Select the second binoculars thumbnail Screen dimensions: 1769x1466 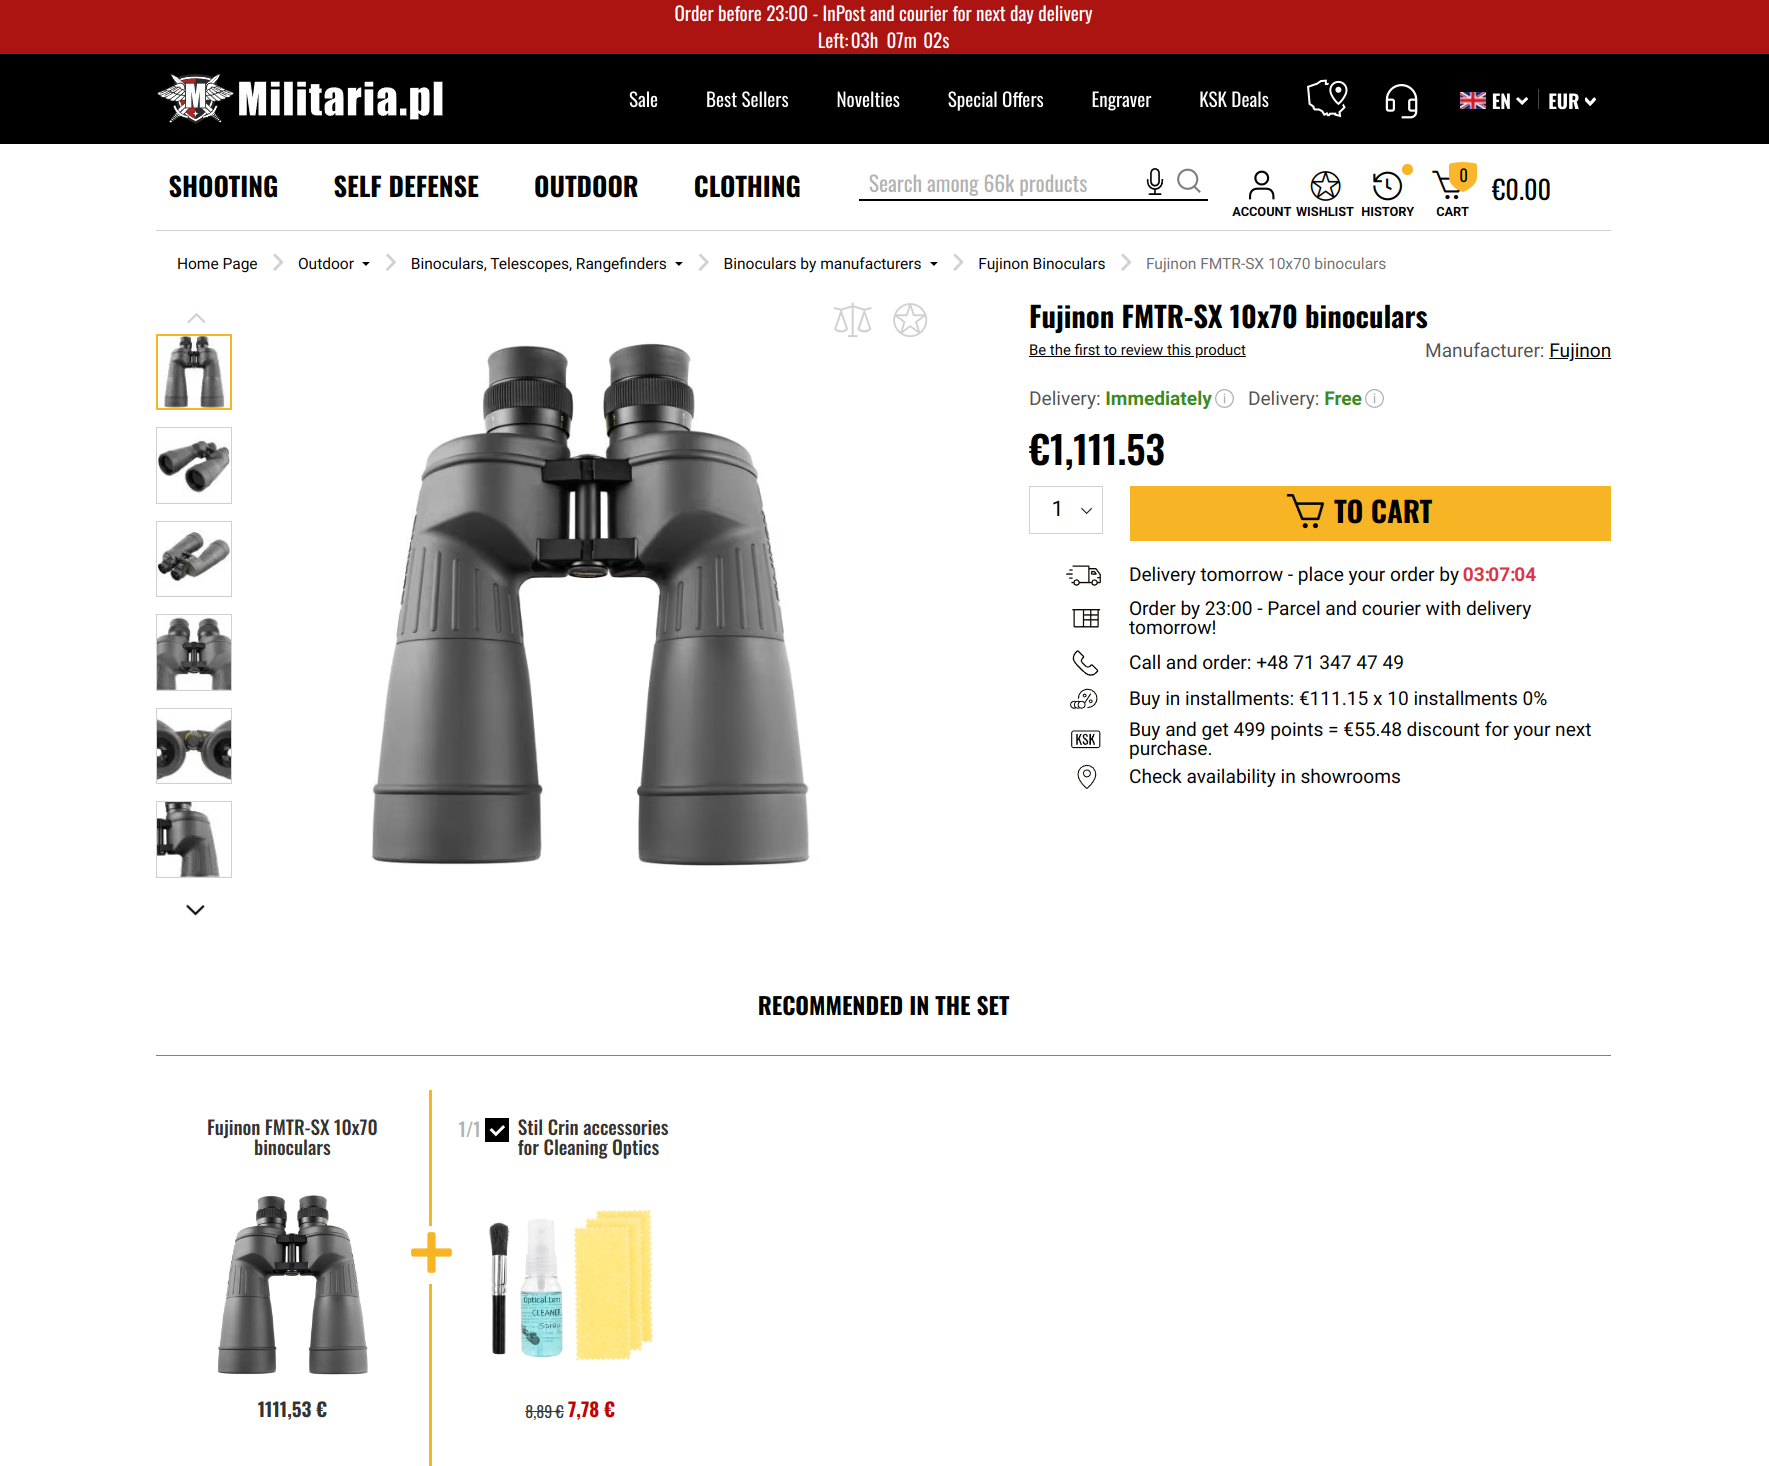point(194,466)
